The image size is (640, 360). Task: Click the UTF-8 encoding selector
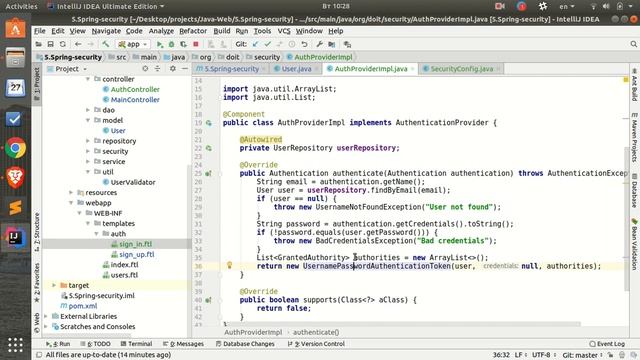pos(543,355)
